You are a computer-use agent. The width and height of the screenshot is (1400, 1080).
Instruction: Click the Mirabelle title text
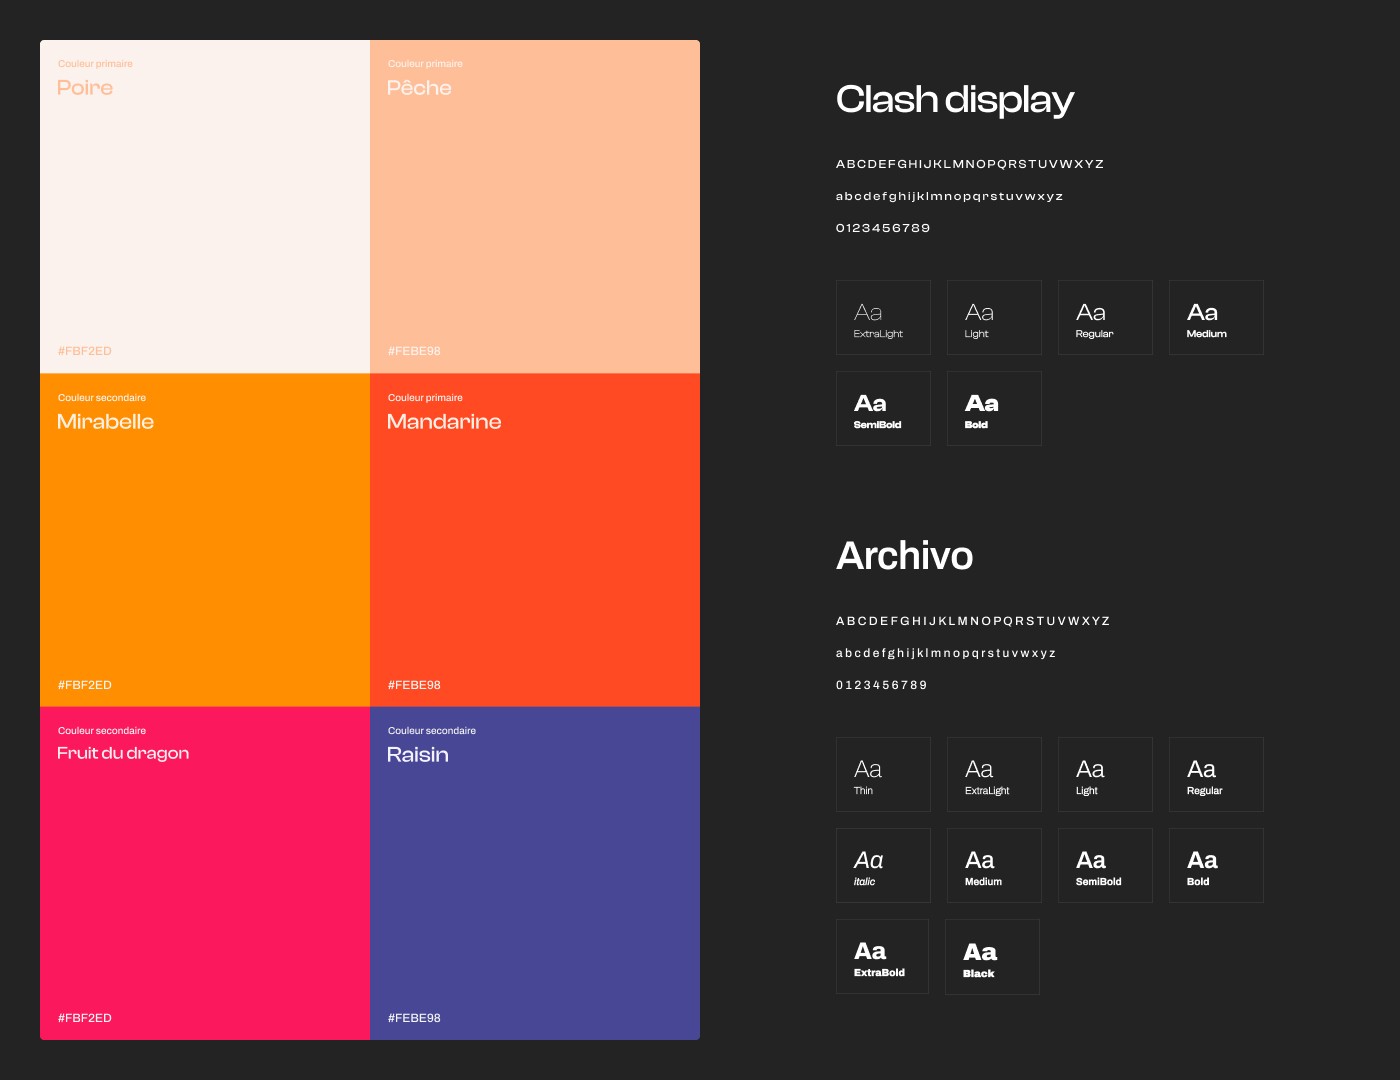105,422
